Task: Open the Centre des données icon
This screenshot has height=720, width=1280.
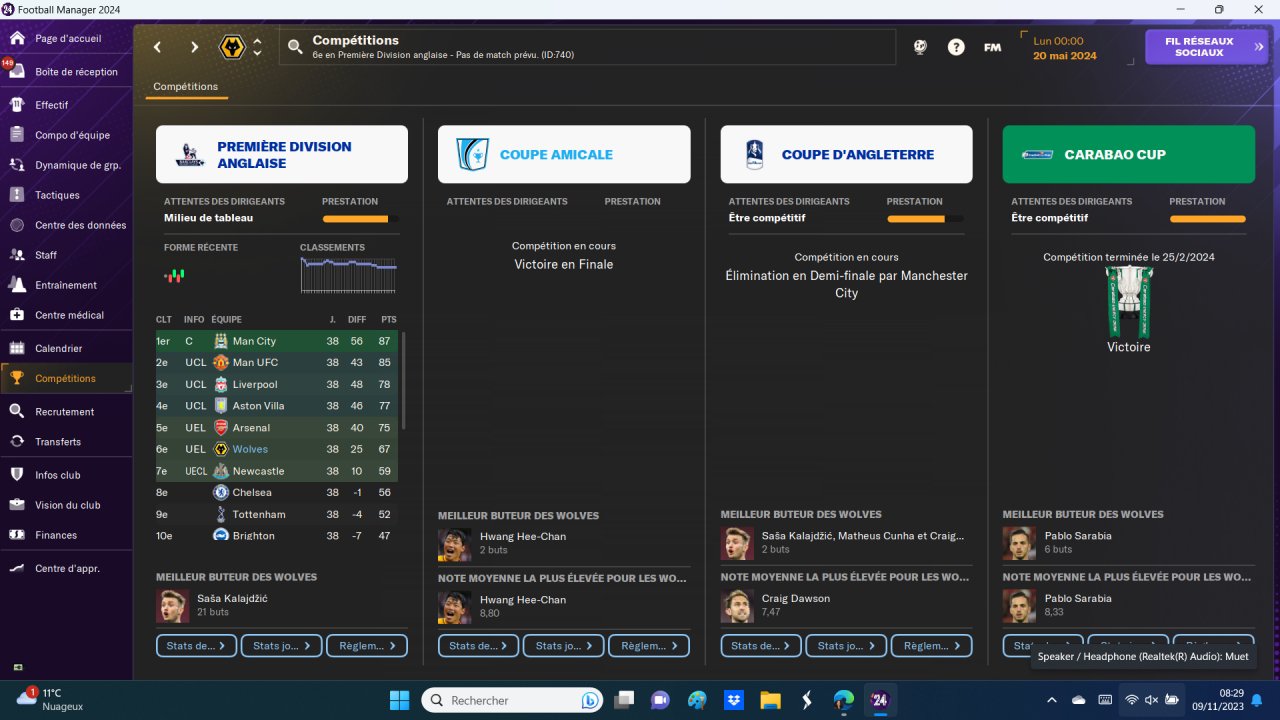Action: pyautogui.click(x=17, y=225)
